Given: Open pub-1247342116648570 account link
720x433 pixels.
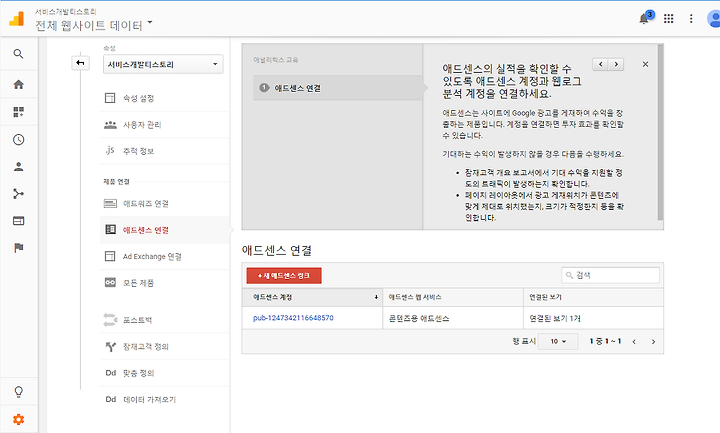Looking at the screenshot, I should coord(293,318).
